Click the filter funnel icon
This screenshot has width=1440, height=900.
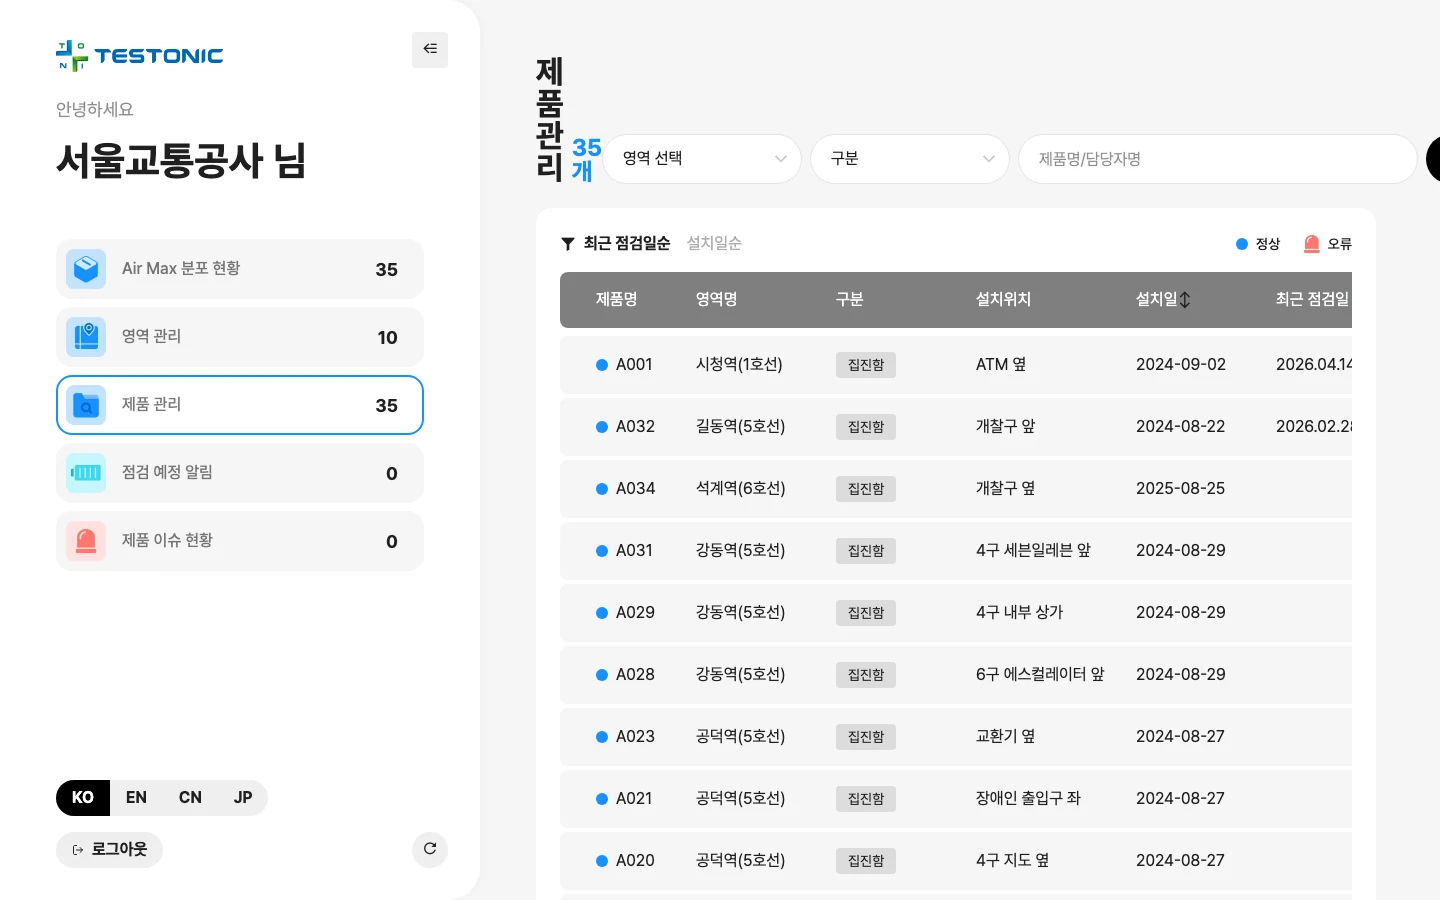coord(568,244)
